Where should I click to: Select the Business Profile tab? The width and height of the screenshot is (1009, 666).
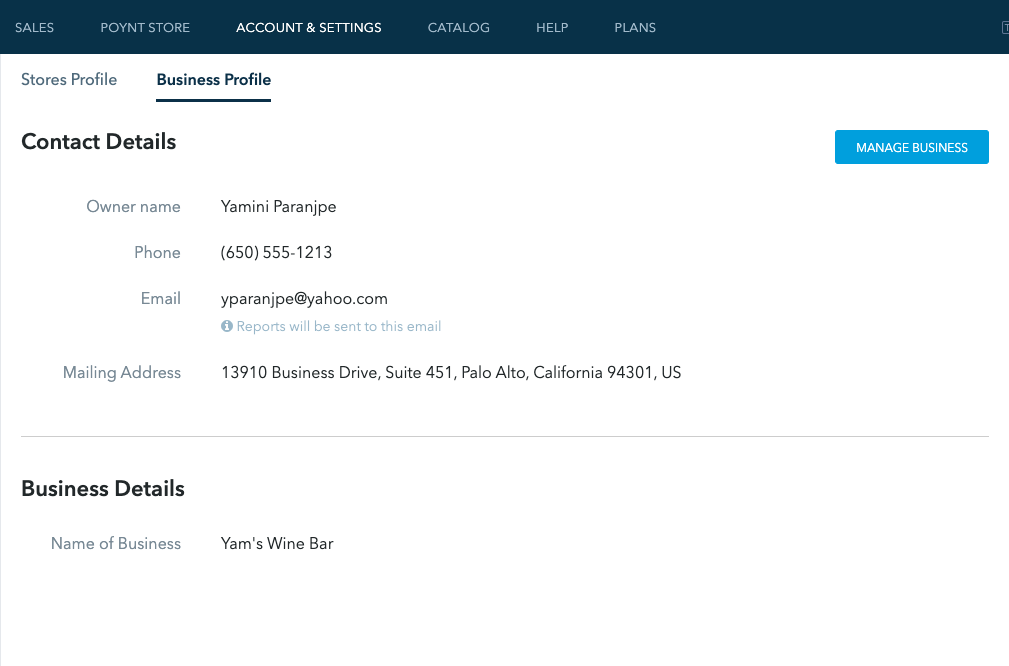pyautogui.click(x=214, y=80)
